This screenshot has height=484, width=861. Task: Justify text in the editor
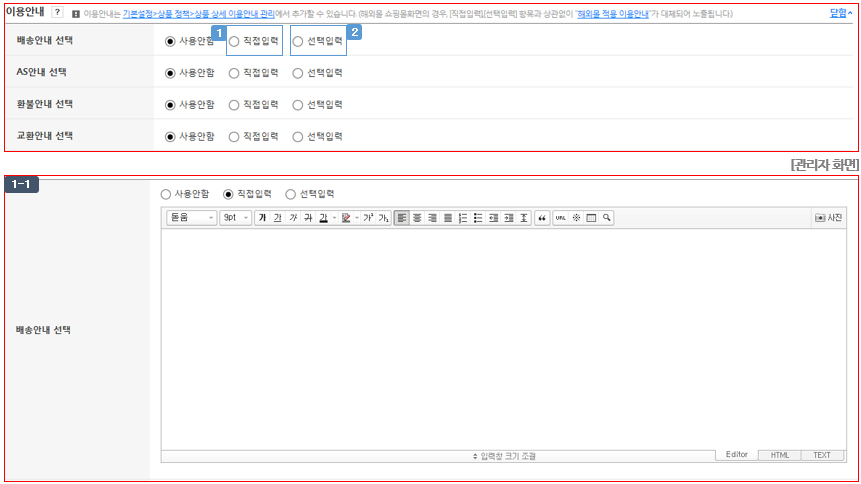click(x=448, y=218)
